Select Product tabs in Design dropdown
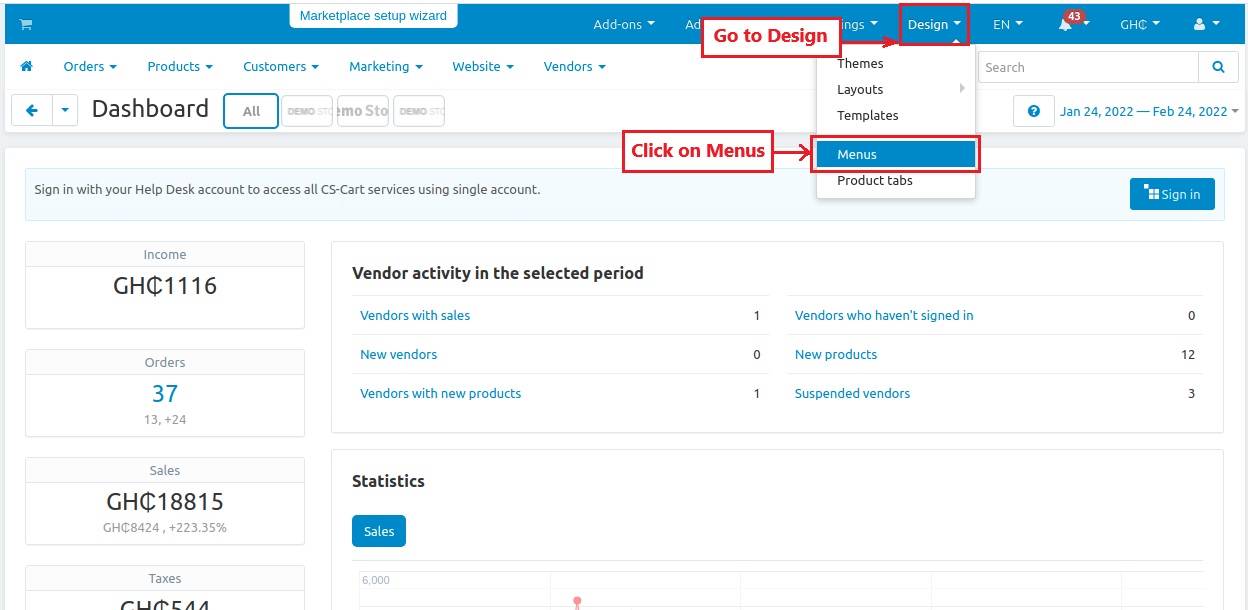Screen dimensions: 1248x610 coord(874,181)
